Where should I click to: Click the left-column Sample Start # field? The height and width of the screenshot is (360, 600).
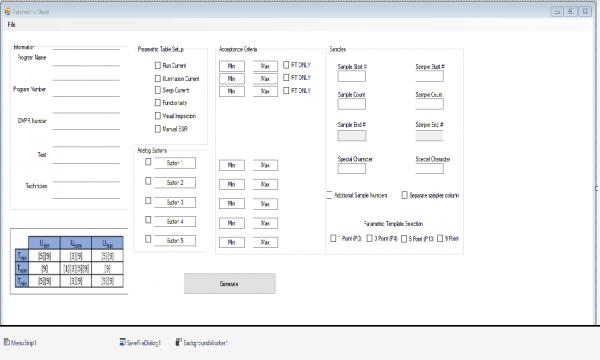pos(352,76)
